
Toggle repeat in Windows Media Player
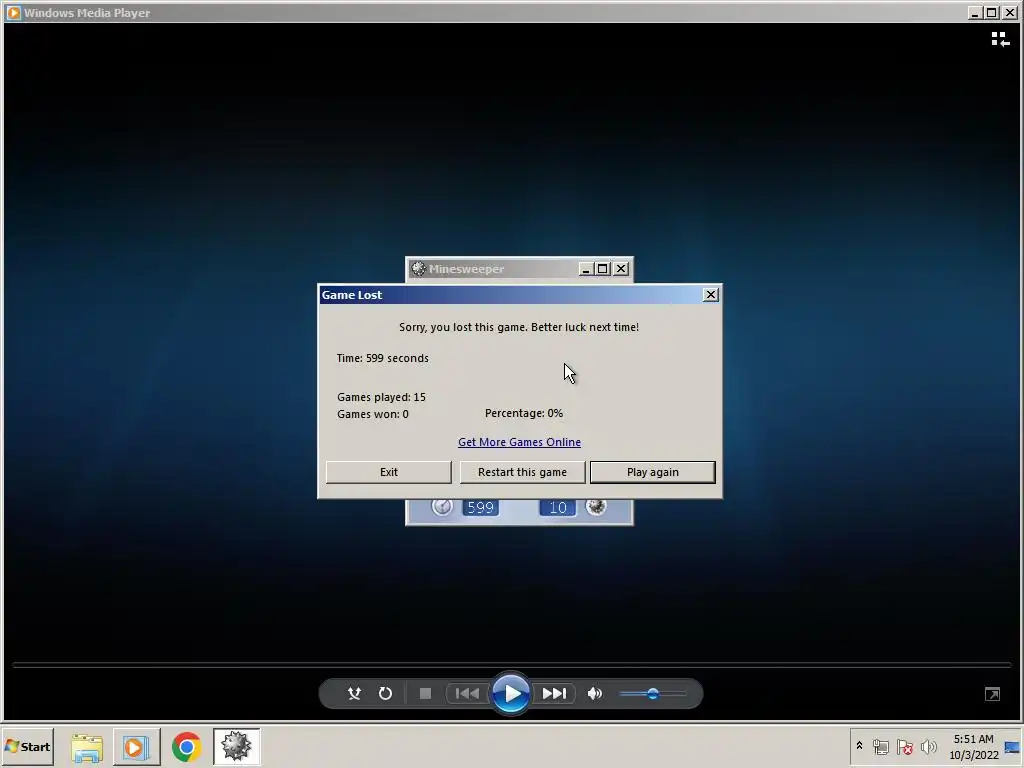click(x=385, y=694)
